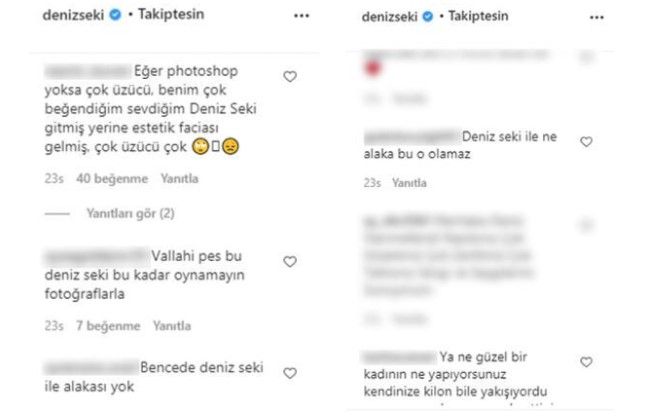The width and height of the screenshot is (656, 416).
Task: Toggle left 'Takiptesin' following status
Action: point(171,14)
